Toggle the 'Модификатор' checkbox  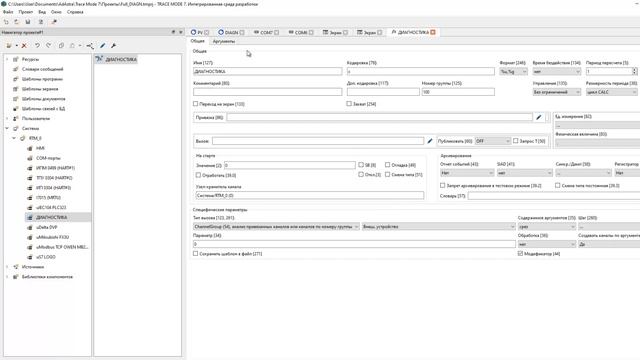click(x=520, y=253)
